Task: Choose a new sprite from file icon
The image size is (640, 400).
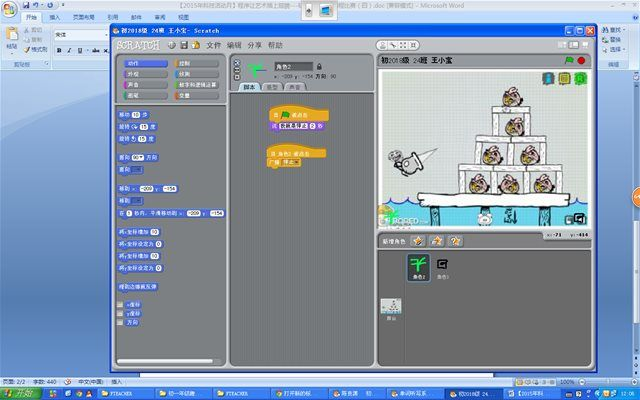Action: pos(437,241)
